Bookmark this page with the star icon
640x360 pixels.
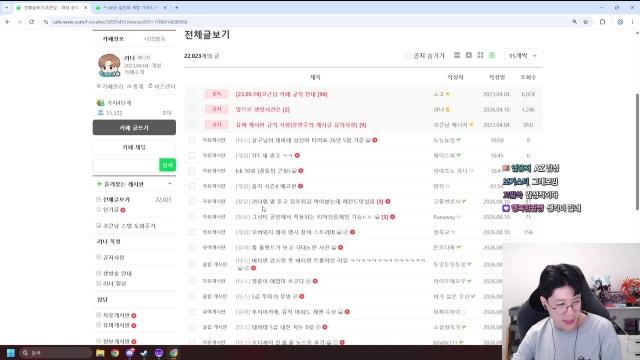tap(586, 22)
